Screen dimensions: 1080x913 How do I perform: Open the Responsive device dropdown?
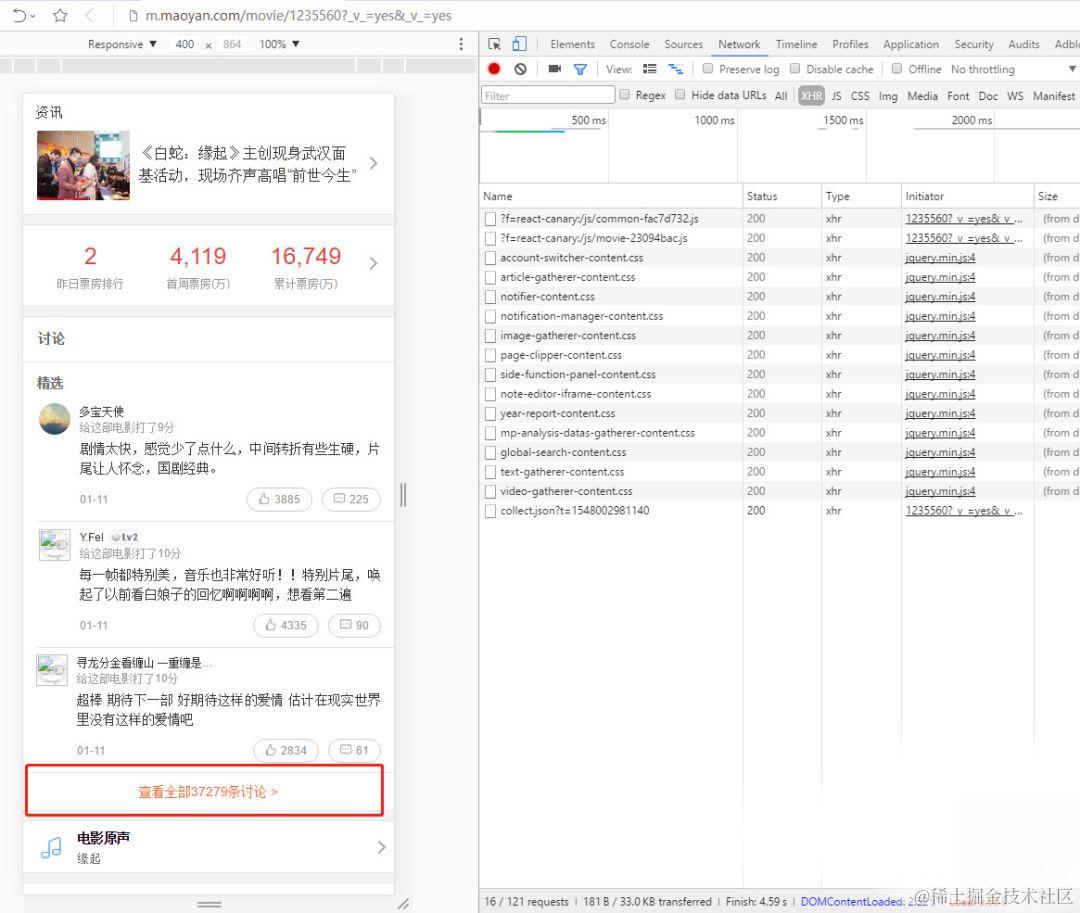pyautogui.click(x=122, y=44)
